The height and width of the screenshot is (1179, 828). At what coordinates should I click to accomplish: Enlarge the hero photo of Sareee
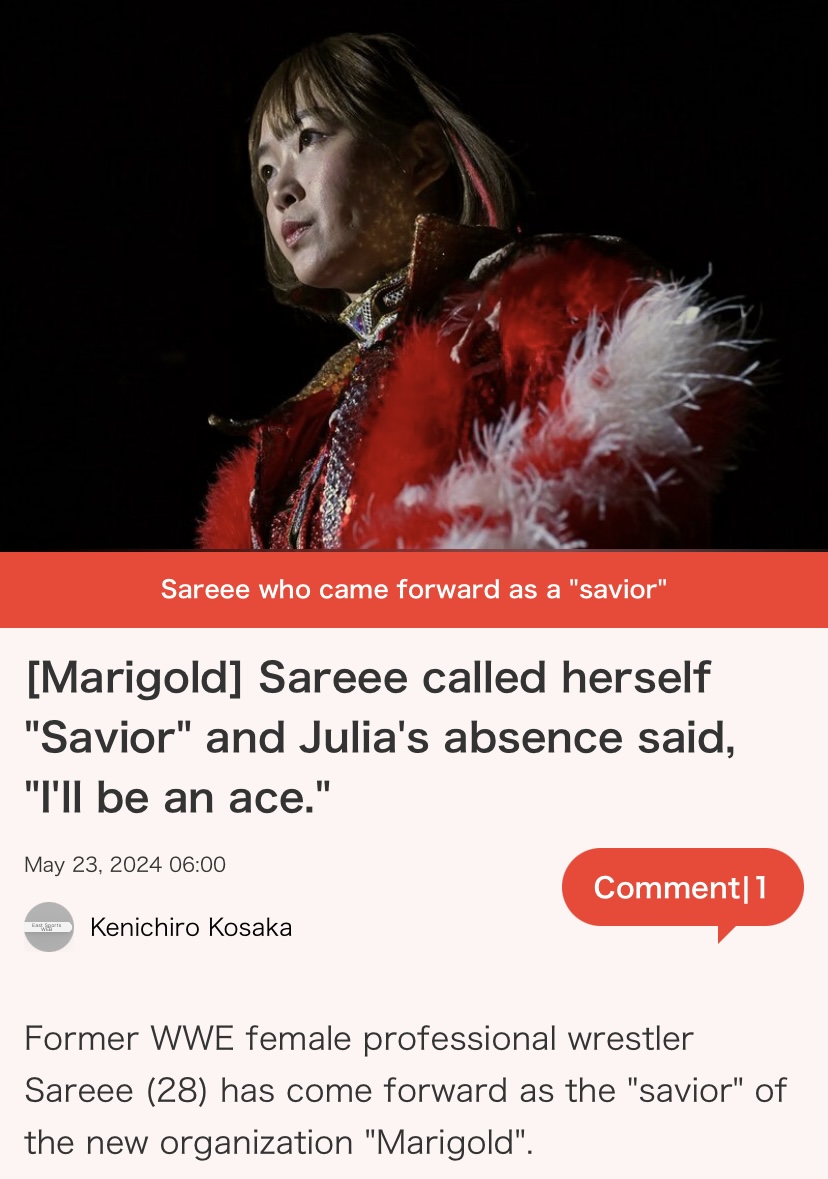[x=414, y=275]
